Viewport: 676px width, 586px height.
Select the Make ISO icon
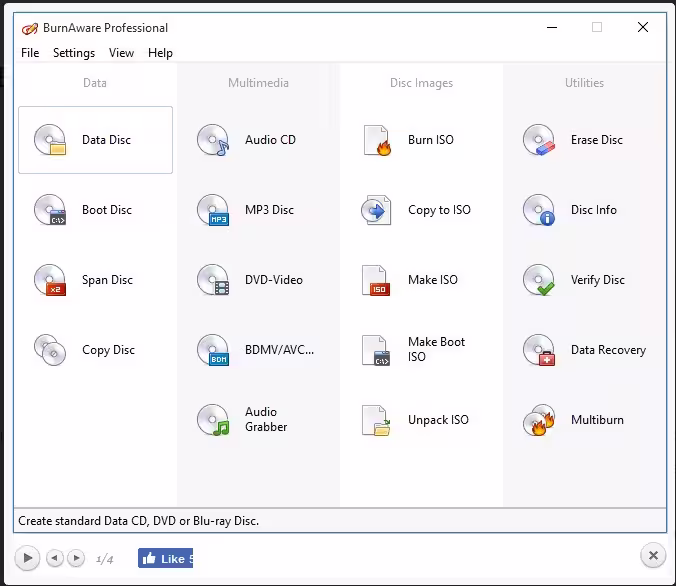376,280
